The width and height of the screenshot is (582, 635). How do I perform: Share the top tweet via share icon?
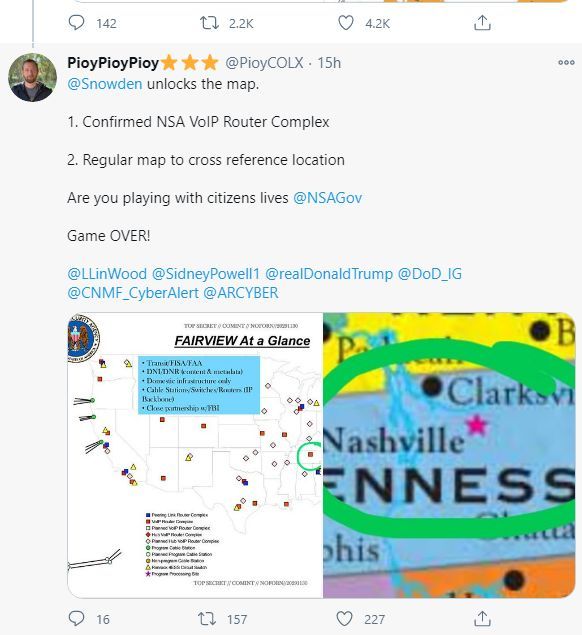482,23
